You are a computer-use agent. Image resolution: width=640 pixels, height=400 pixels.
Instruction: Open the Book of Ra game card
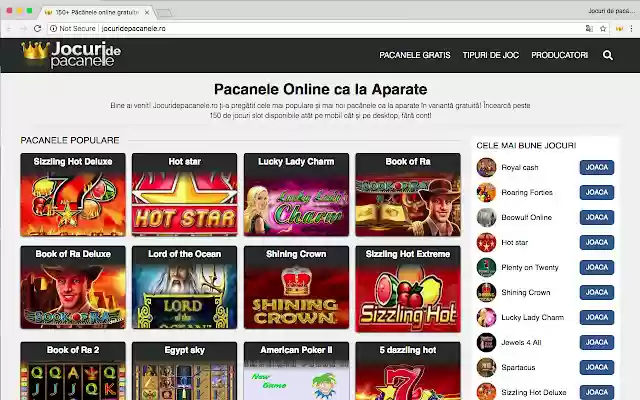click(408, 195)
